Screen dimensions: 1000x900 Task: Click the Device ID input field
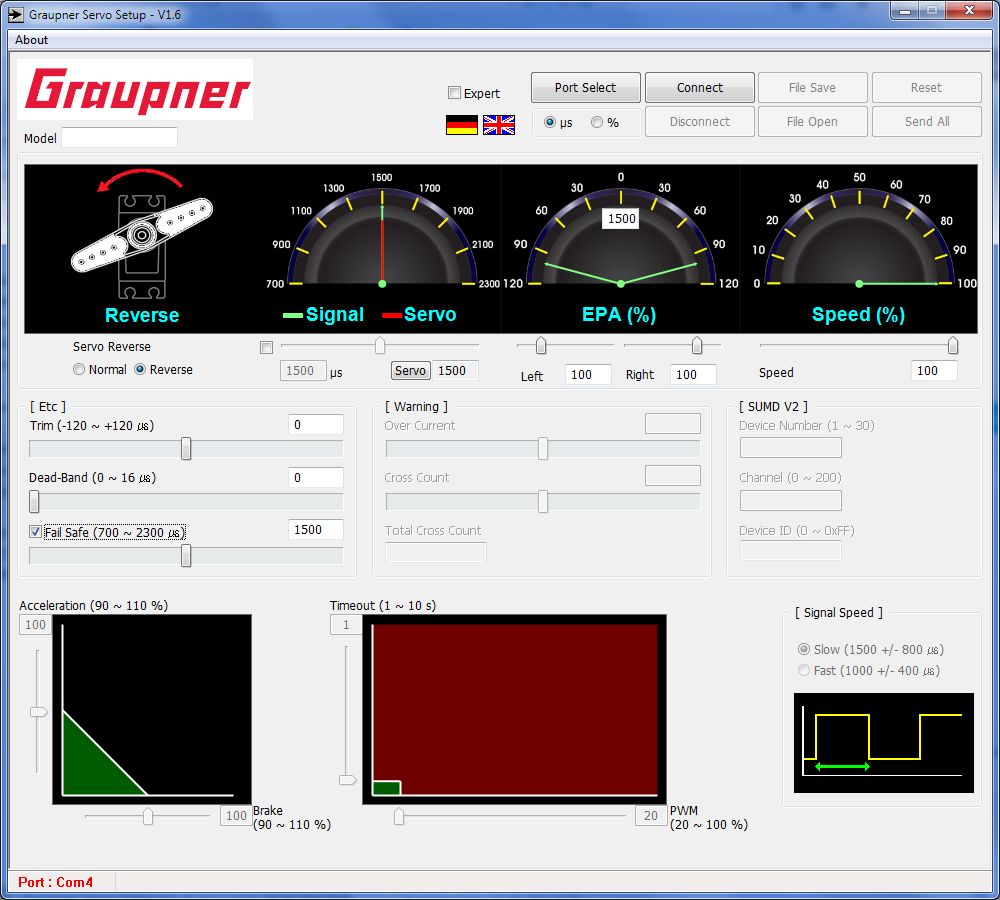(x=791, y=550)
